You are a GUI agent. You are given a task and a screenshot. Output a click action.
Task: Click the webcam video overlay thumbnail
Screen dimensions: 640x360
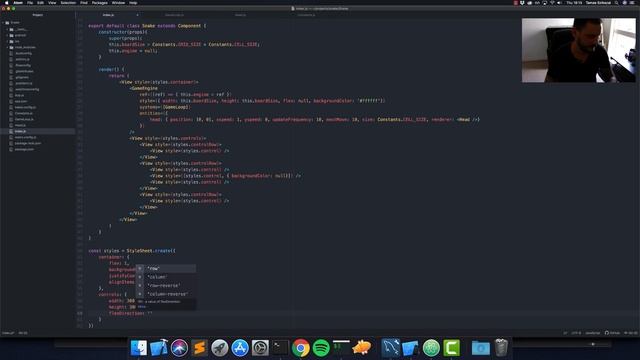pos(578,50)
